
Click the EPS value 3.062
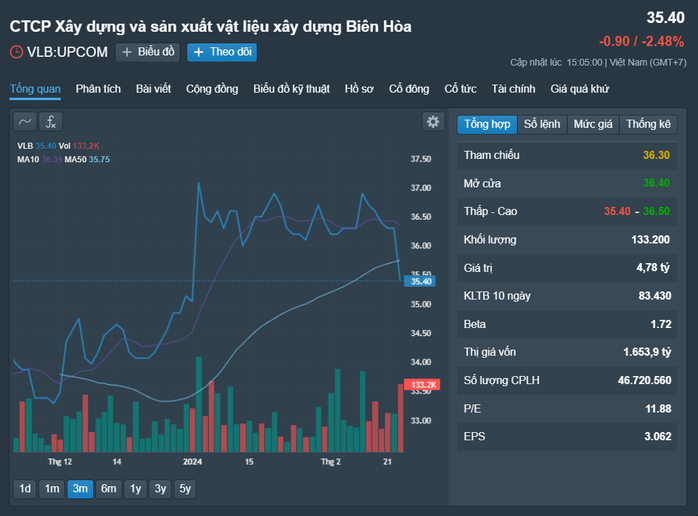tap(658, 437)
